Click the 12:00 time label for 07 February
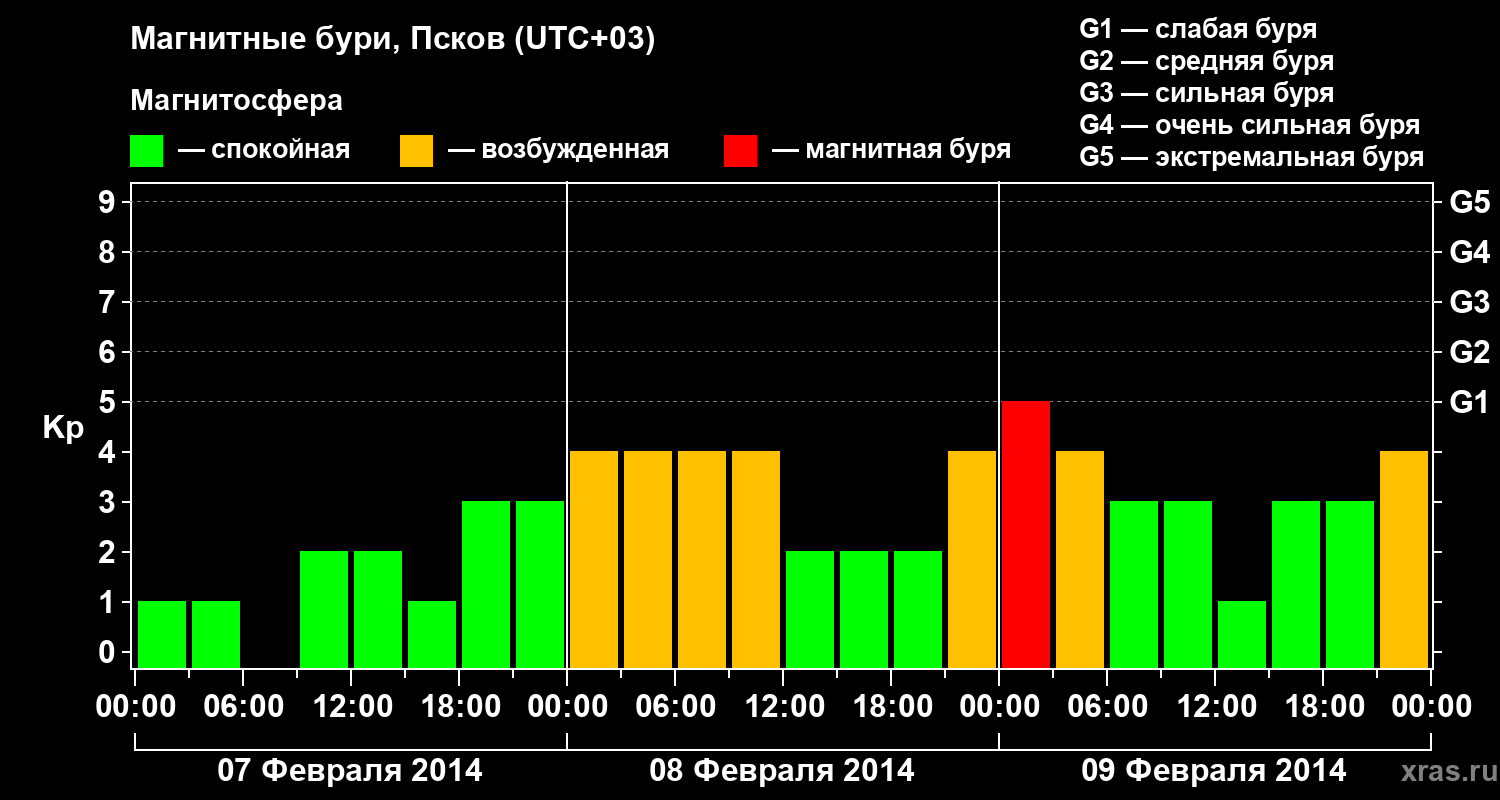The height and width of the screenshot is (800, 1500). pyautogui.click(x=351, y=707)
